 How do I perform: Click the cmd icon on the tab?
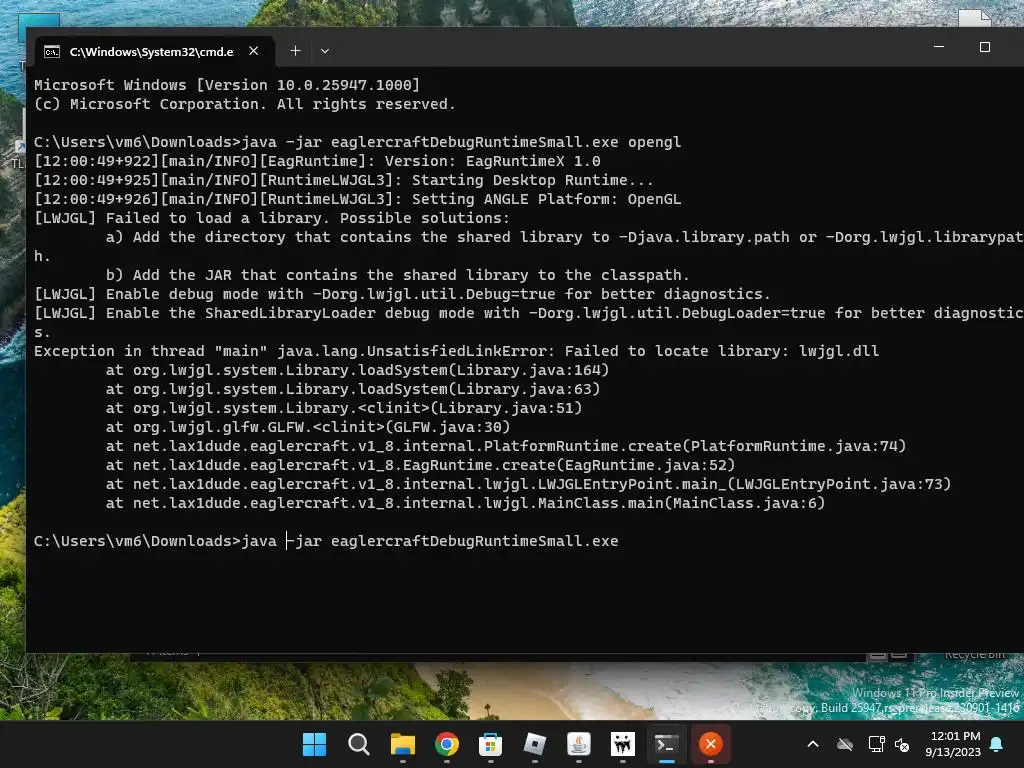[x=52, y=52]
